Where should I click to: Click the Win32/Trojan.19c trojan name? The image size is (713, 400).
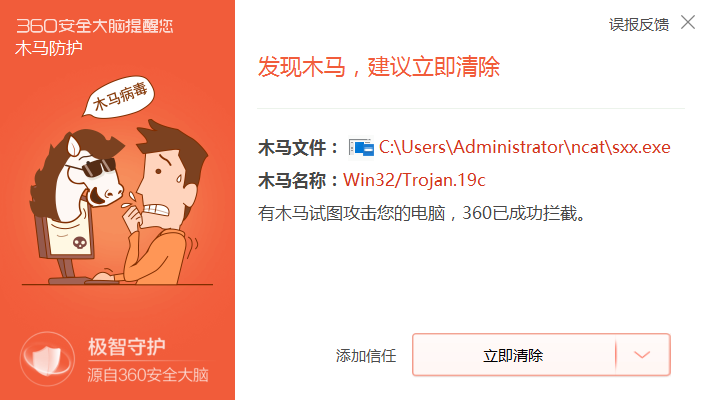point(414,180)
